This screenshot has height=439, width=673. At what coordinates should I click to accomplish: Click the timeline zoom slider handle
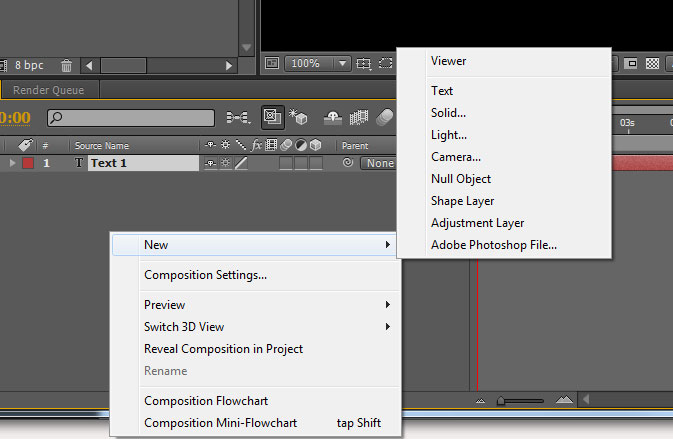[x=500, y=400]
